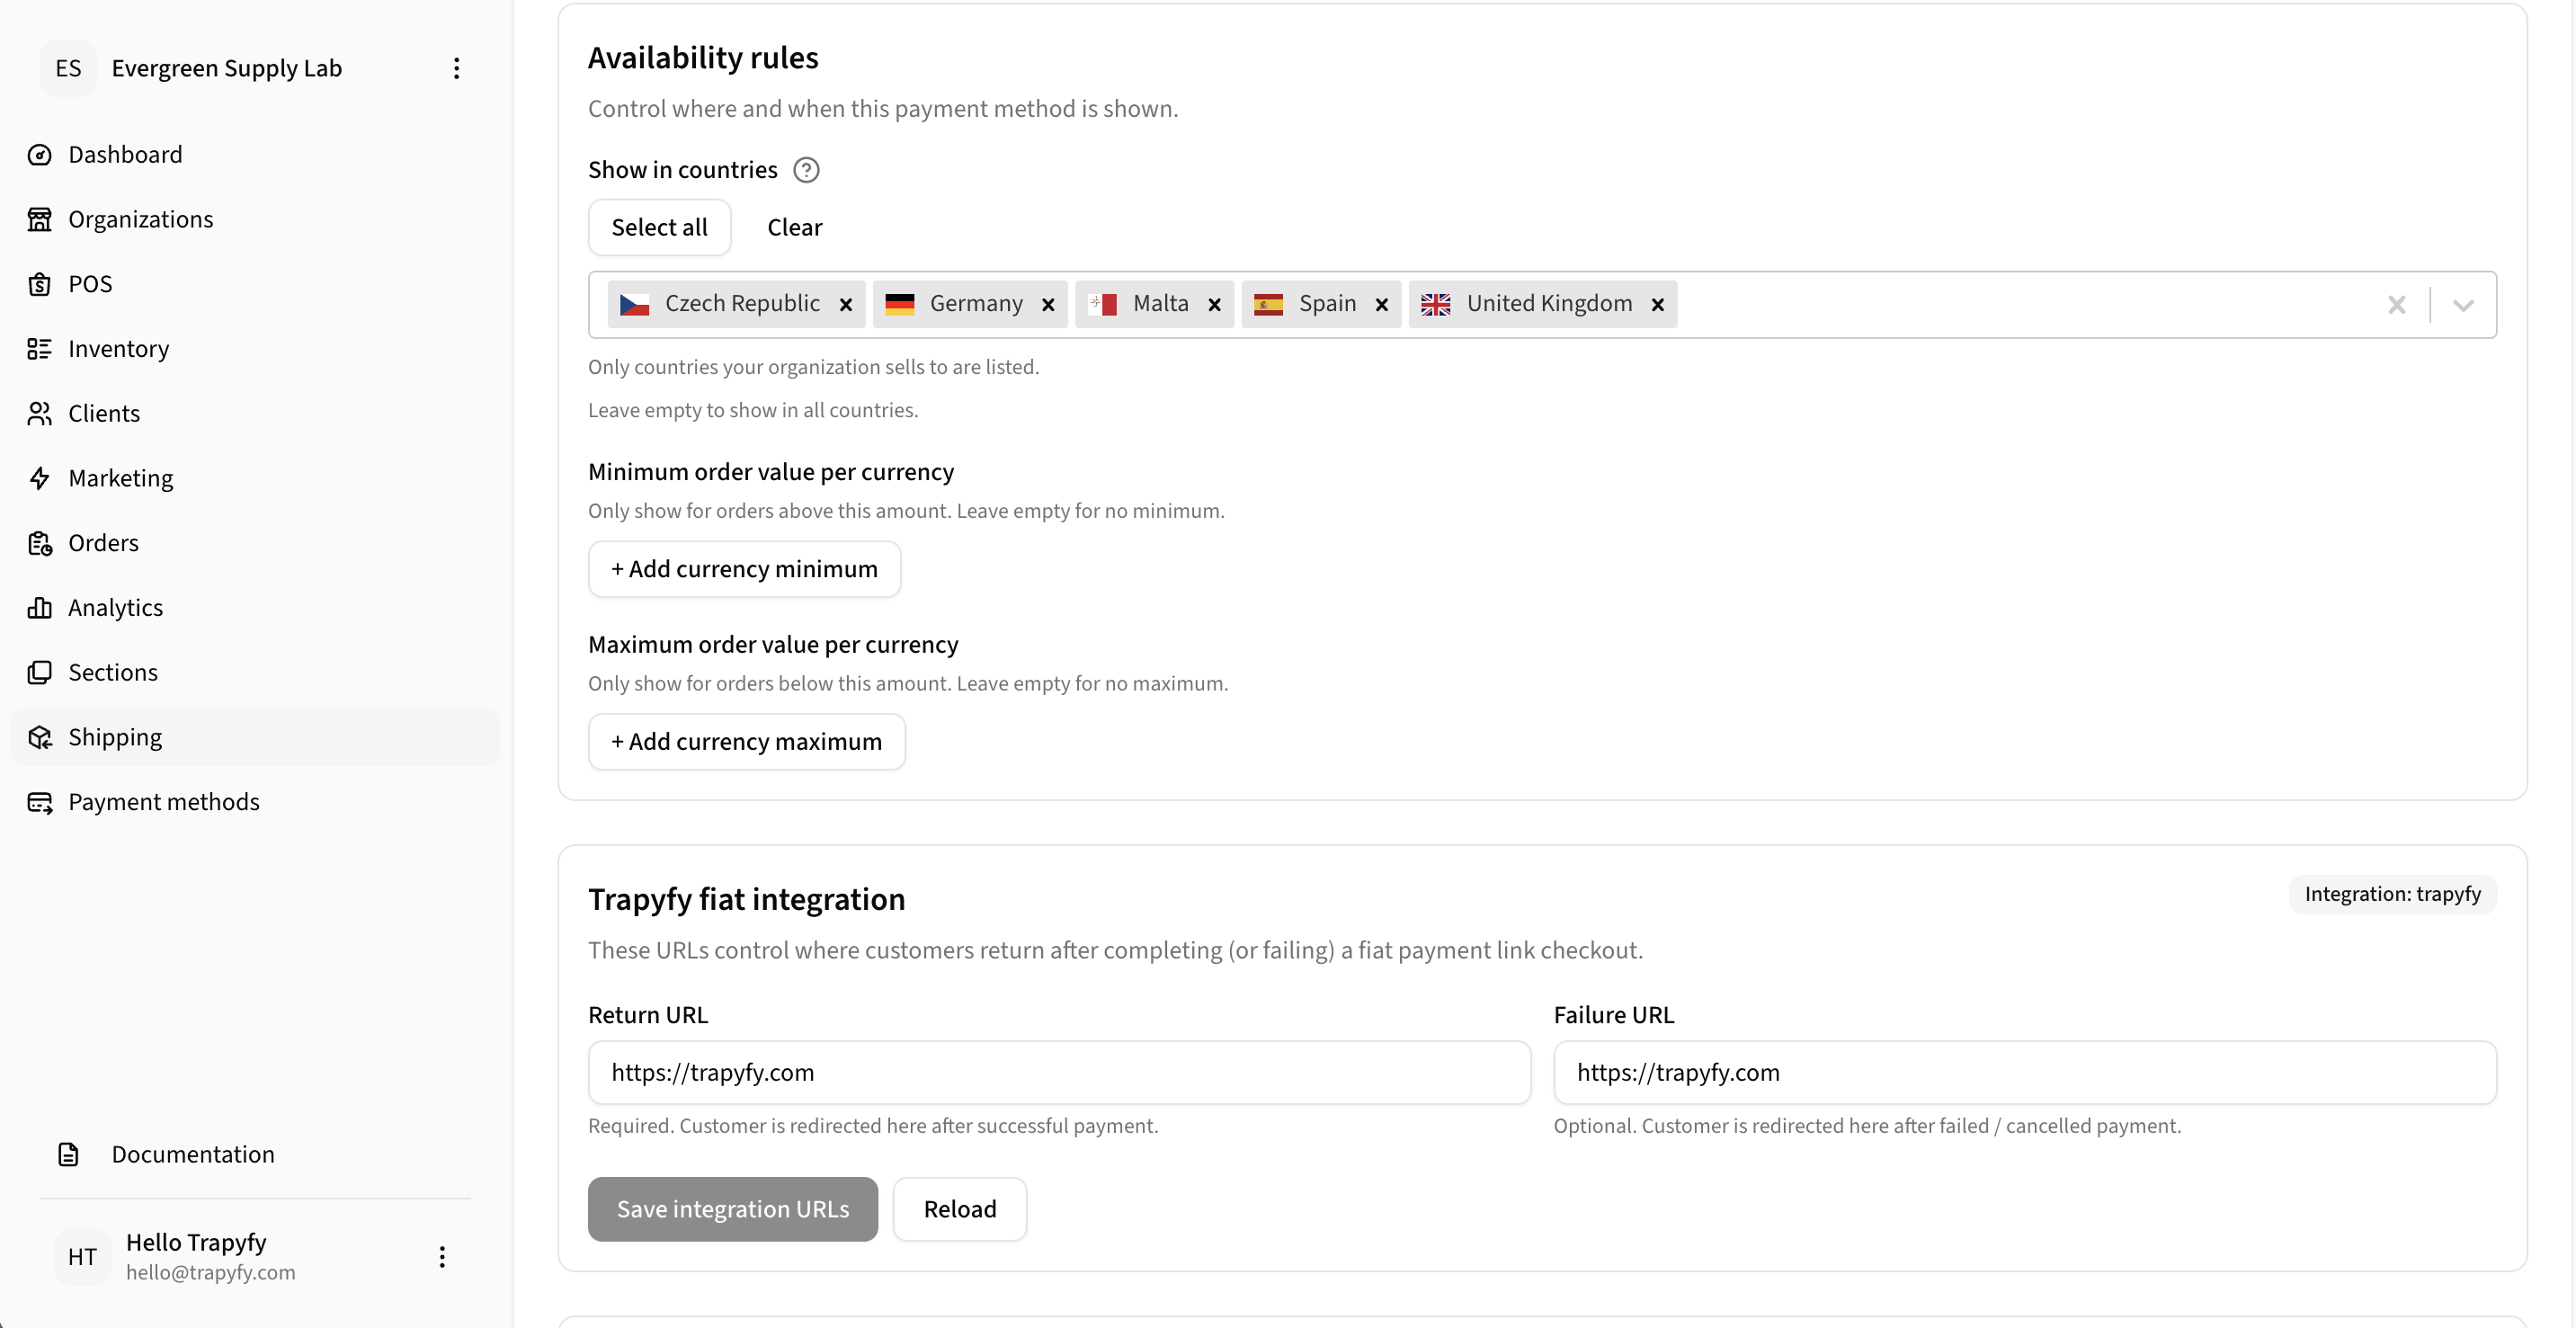The width and height of the screenshot is (2576, 1328).
Task: Remove the Czech Republic country tag
Action: (x=846, y=304)
